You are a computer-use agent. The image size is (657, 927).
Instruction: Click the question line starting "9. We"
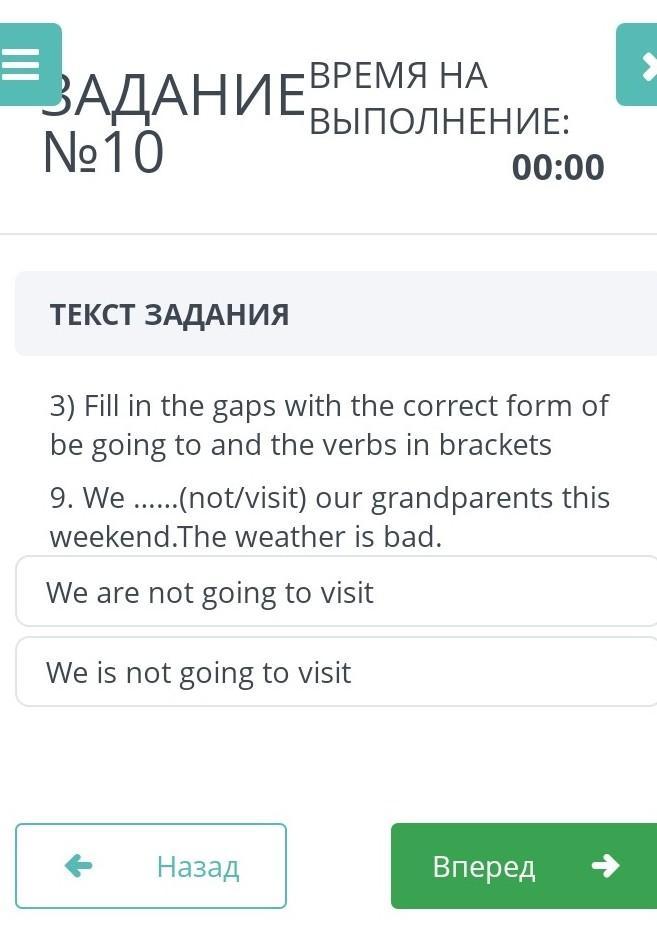pos(329,498)
